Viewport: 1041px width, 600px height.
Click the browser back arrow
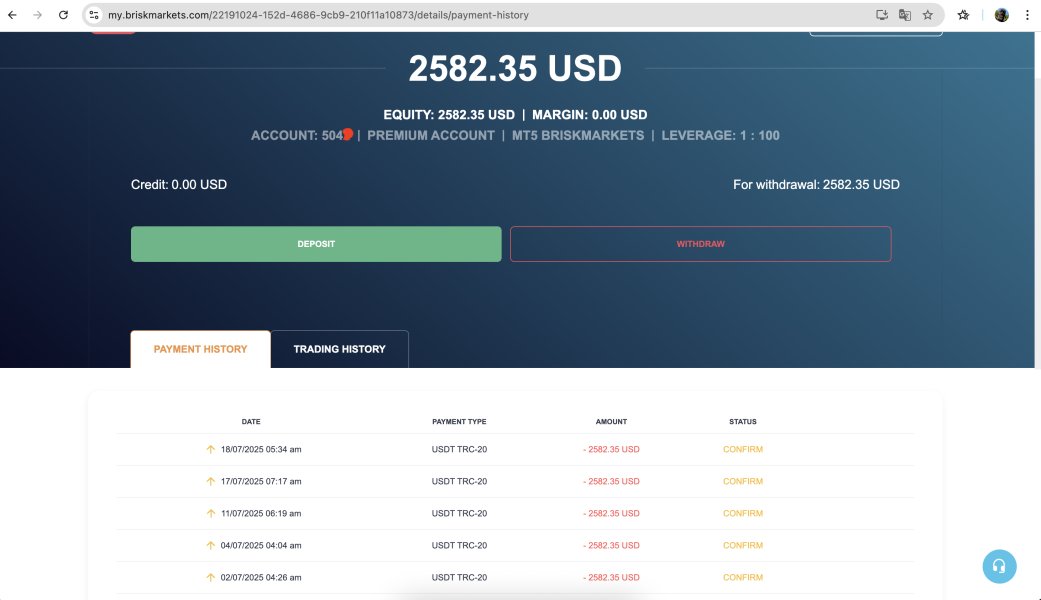point(12,15)
